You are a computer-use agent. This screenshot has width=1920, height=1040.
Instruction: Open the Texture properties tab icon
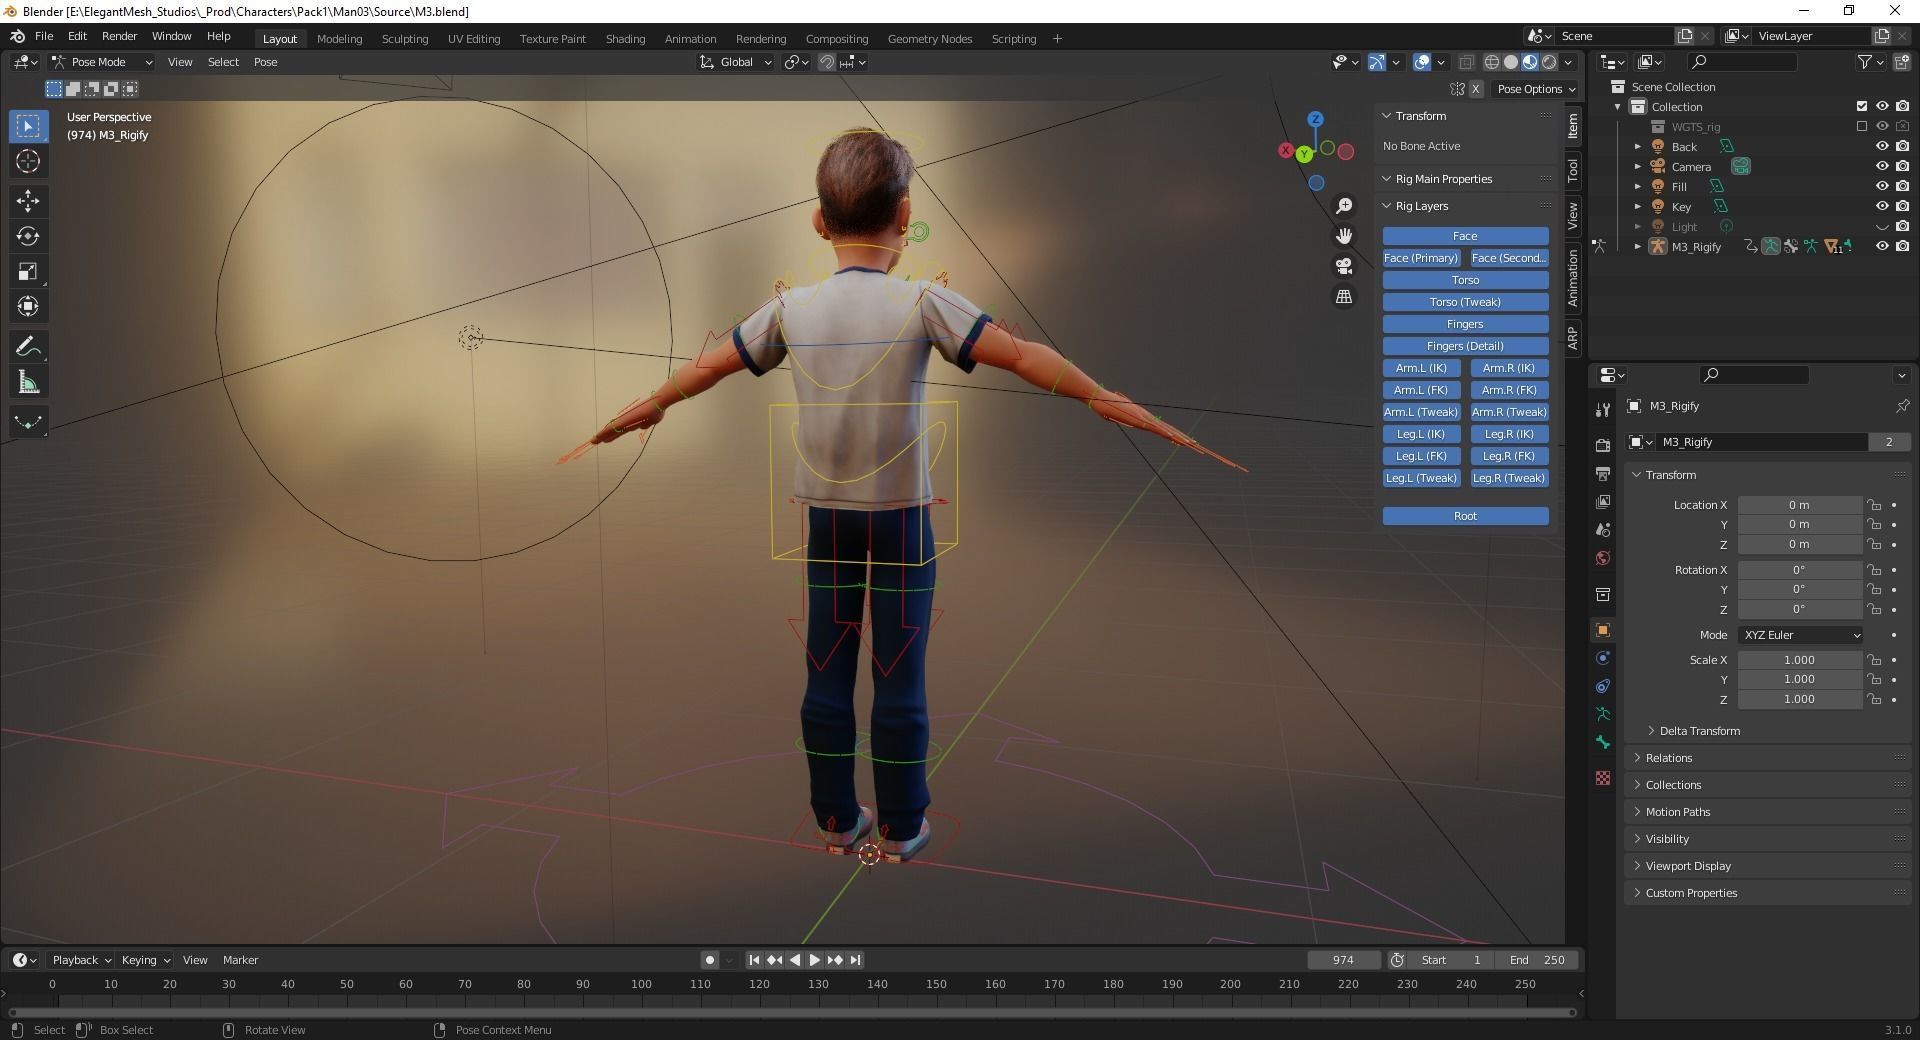[x=1603, y=778]
